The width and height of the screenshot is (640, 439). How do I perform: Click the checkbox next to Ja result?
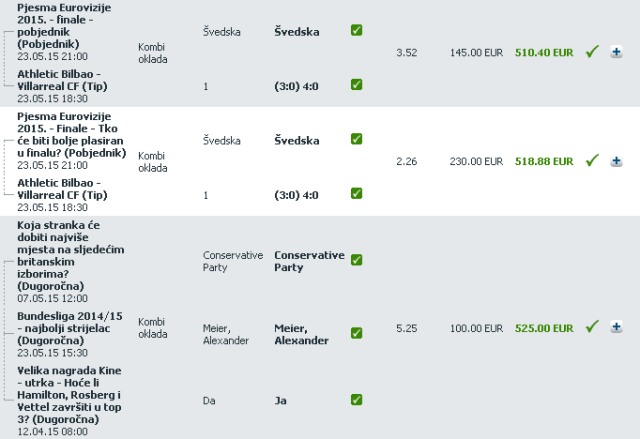(356, 400)
